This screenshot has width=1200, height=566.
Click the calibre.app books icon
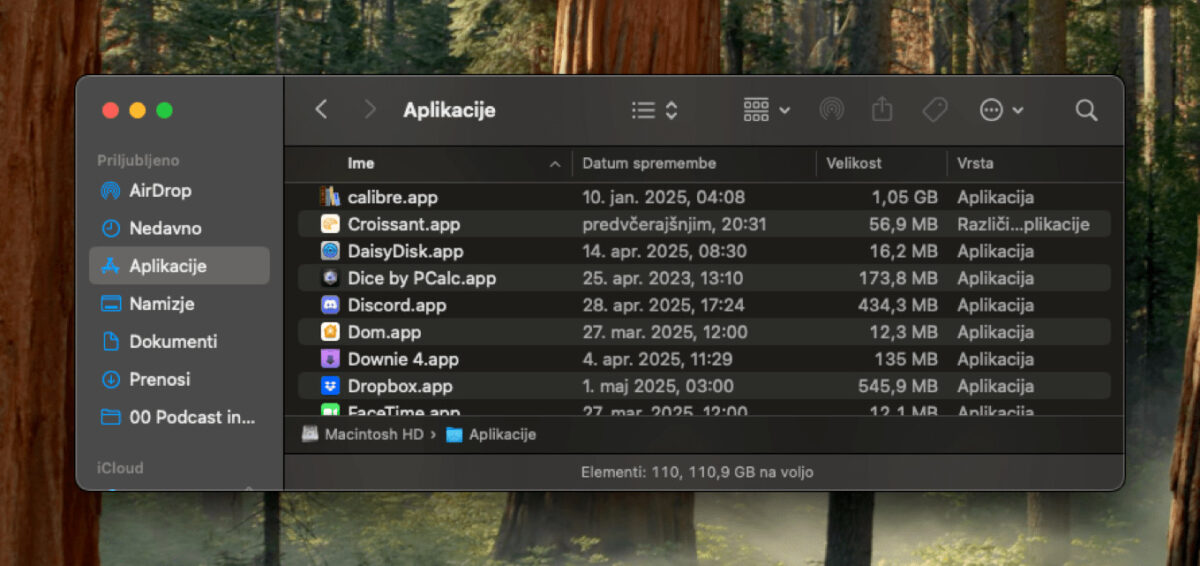(x=330, y=197)
